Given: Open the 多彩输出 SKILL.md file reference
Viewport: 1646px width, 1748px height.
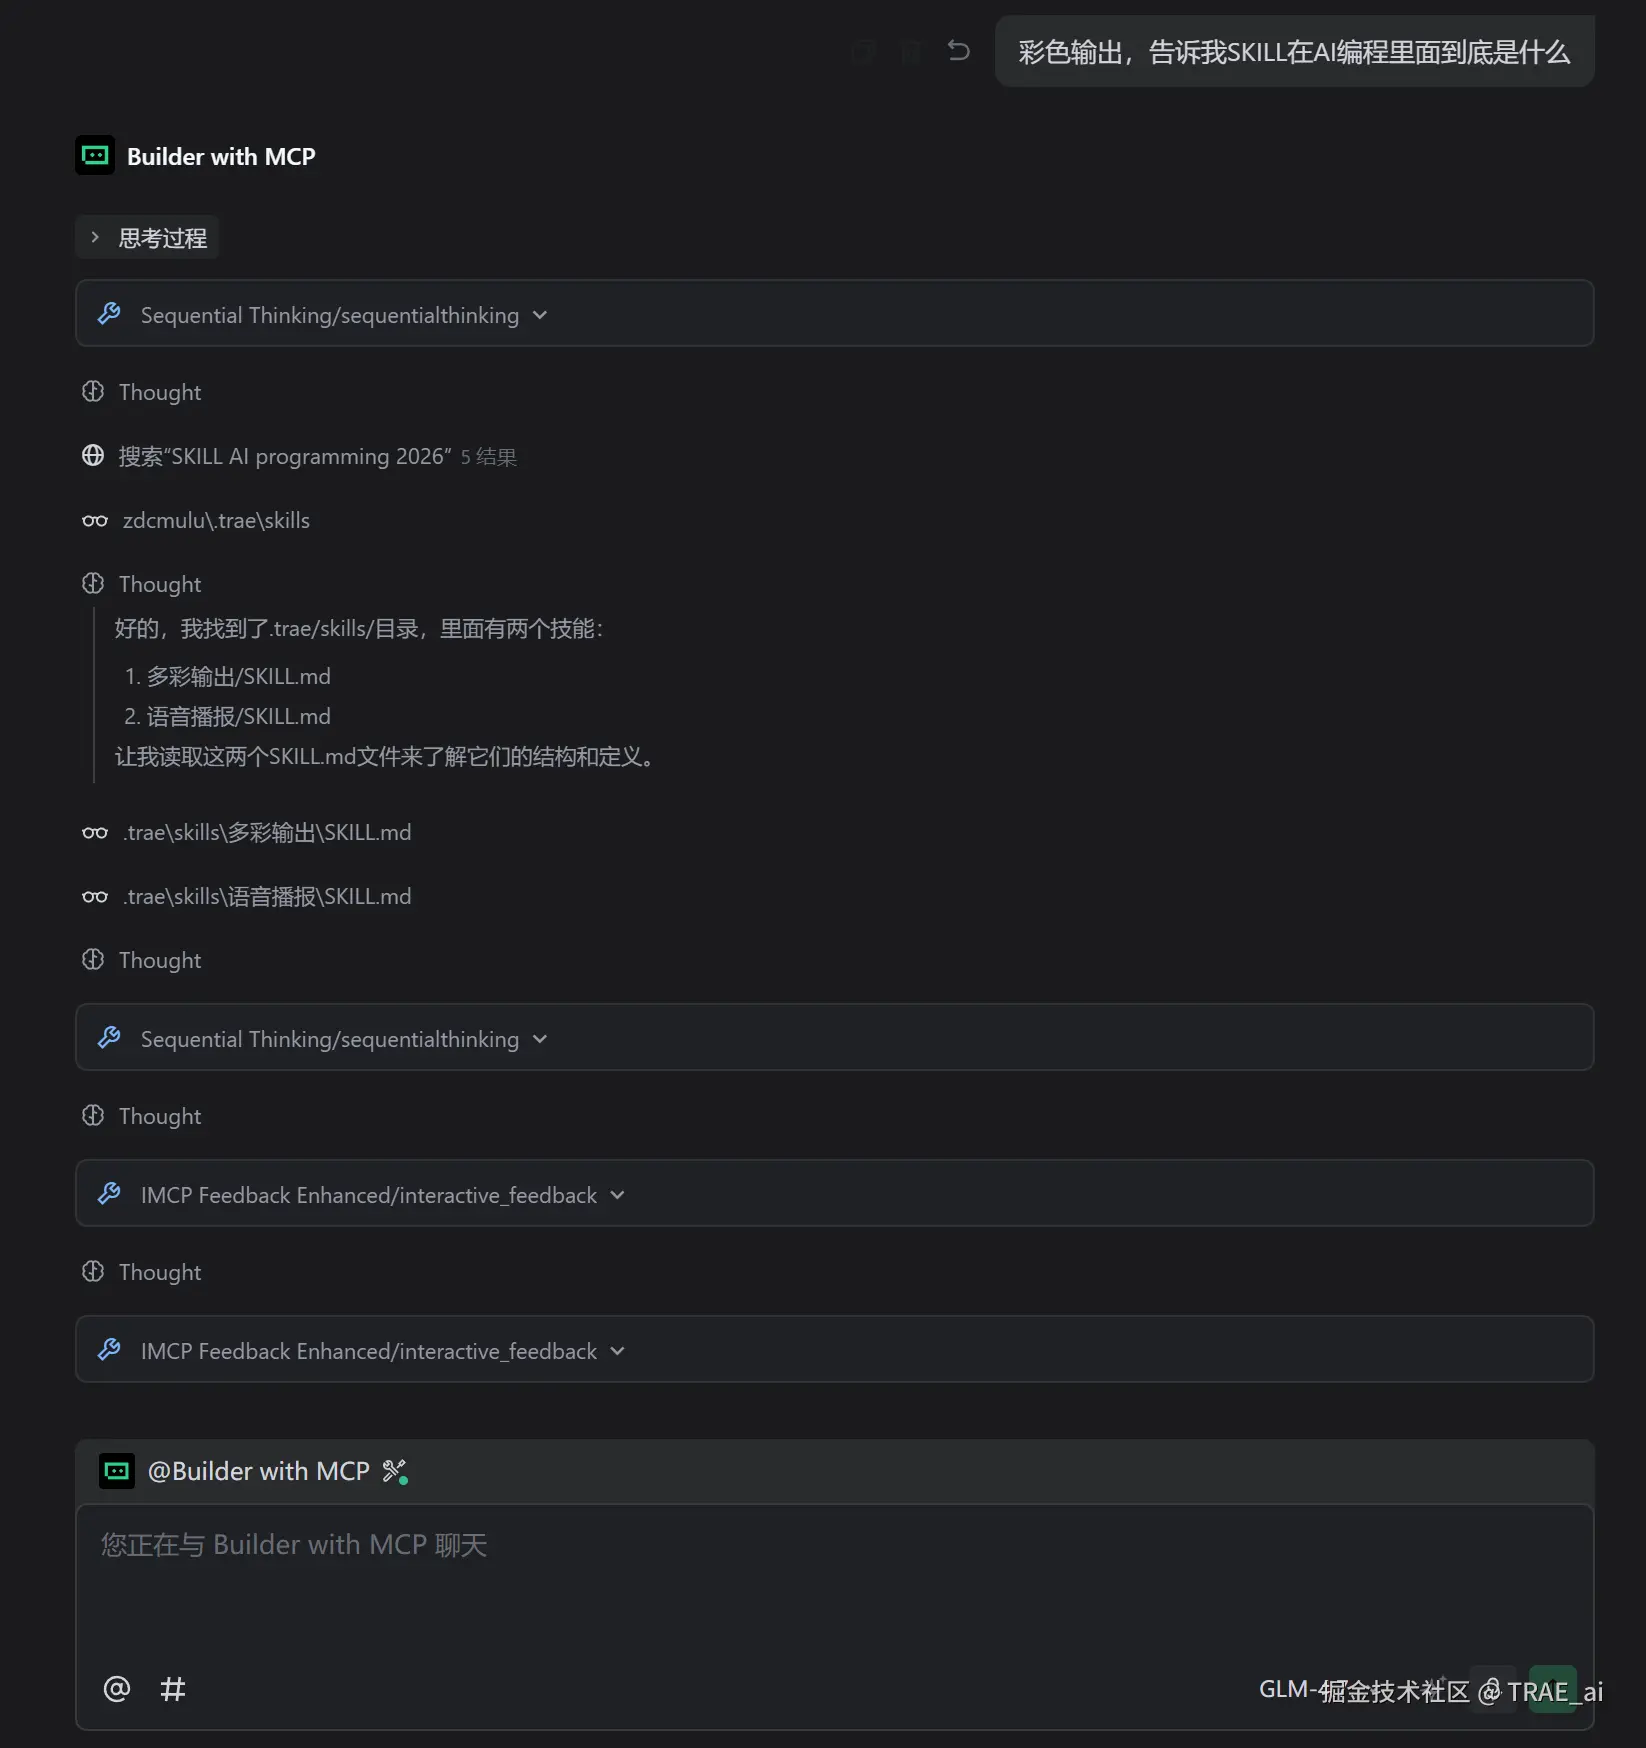Looking at the screenshot, I should pos(267,833).
